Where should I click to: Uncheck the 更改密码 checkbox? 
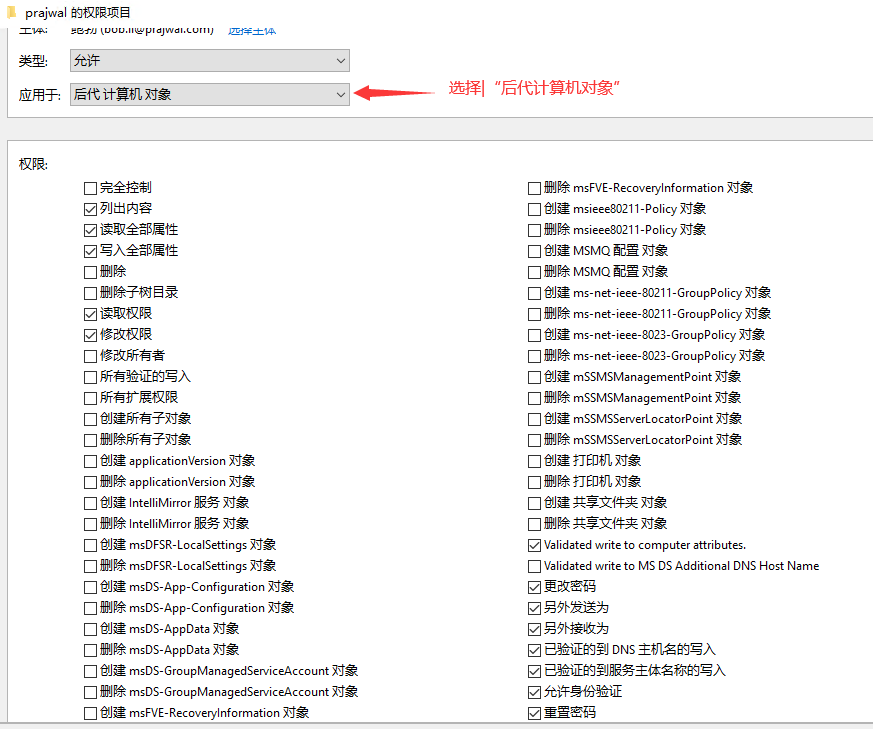click(x=534, y=588)
